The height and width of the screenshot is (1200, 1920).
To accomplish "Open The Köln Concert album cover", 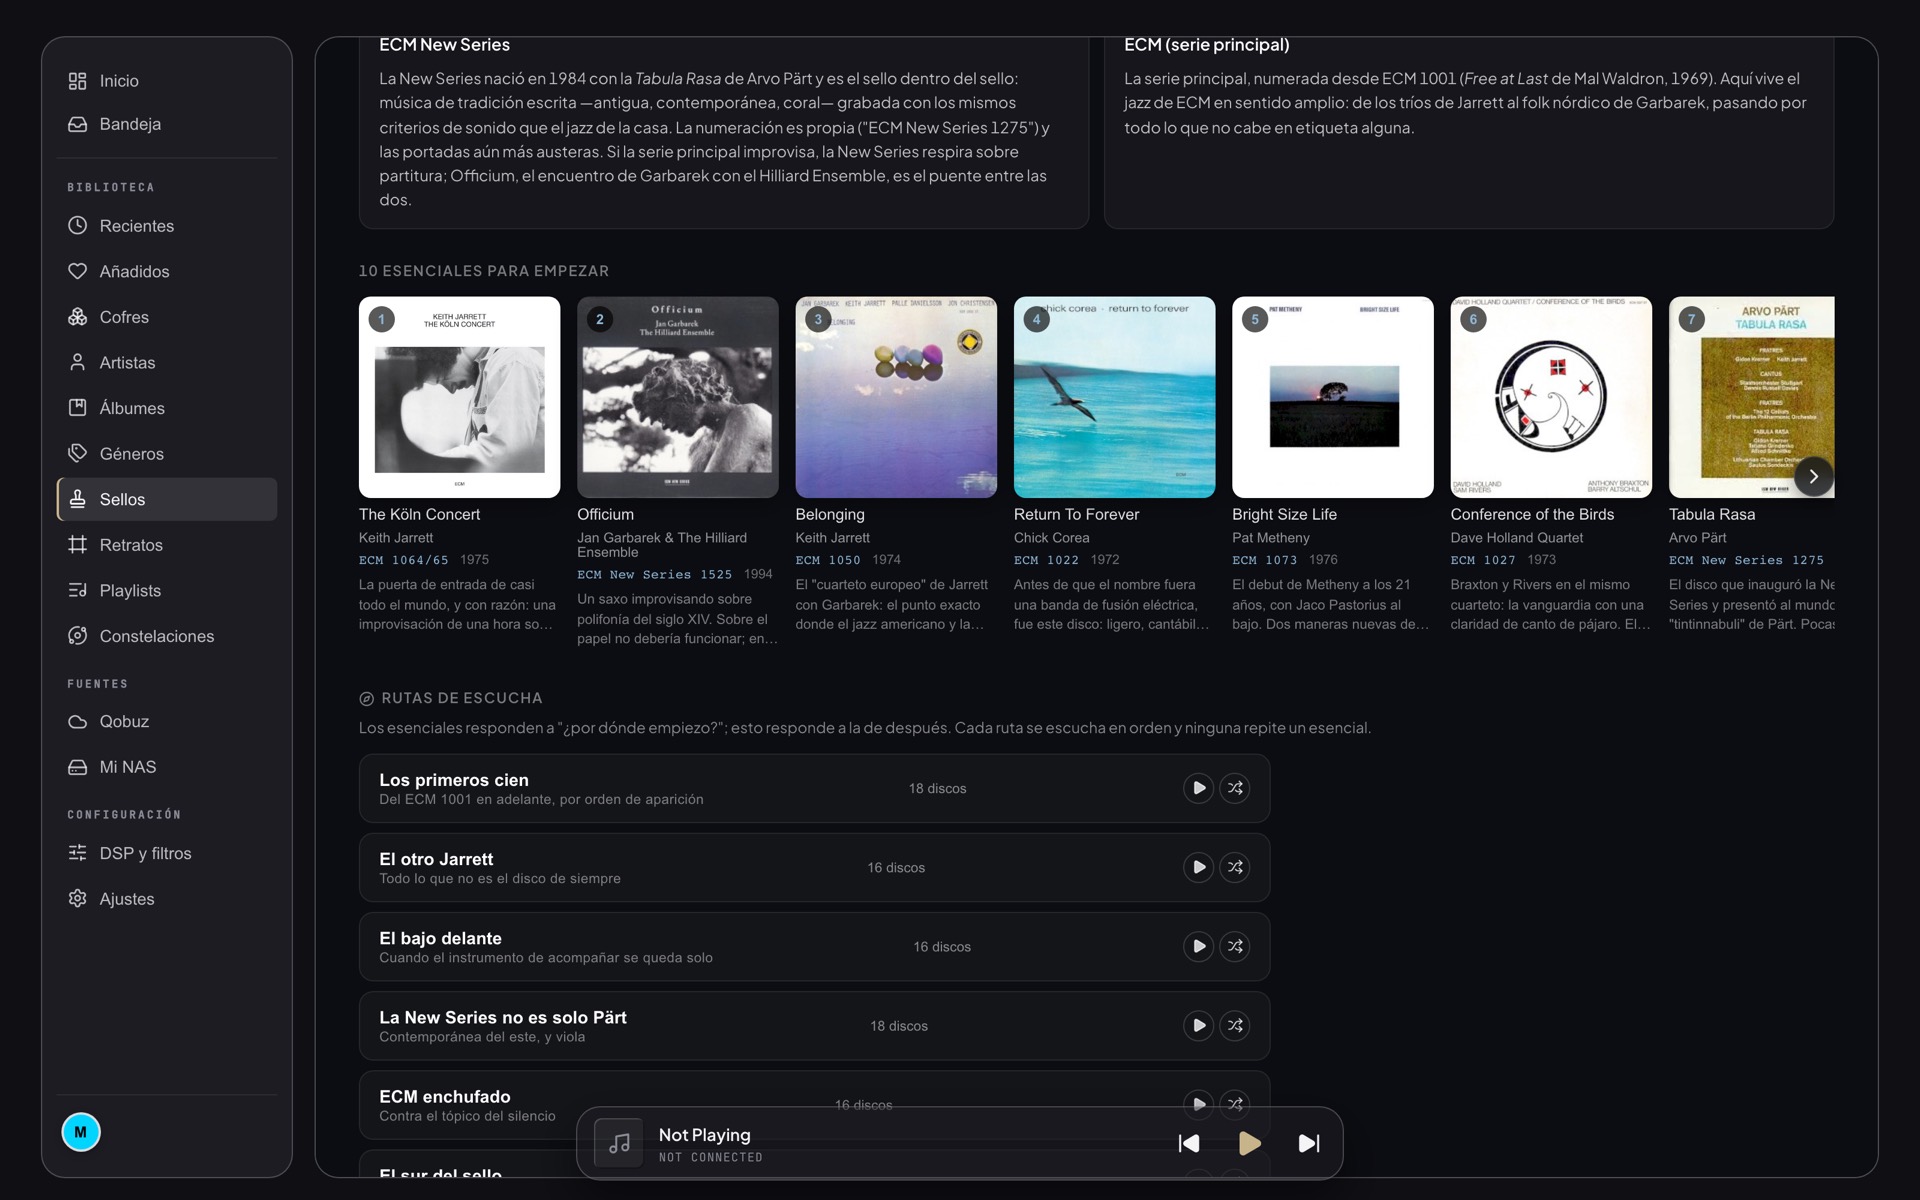I will coord(459,397).
